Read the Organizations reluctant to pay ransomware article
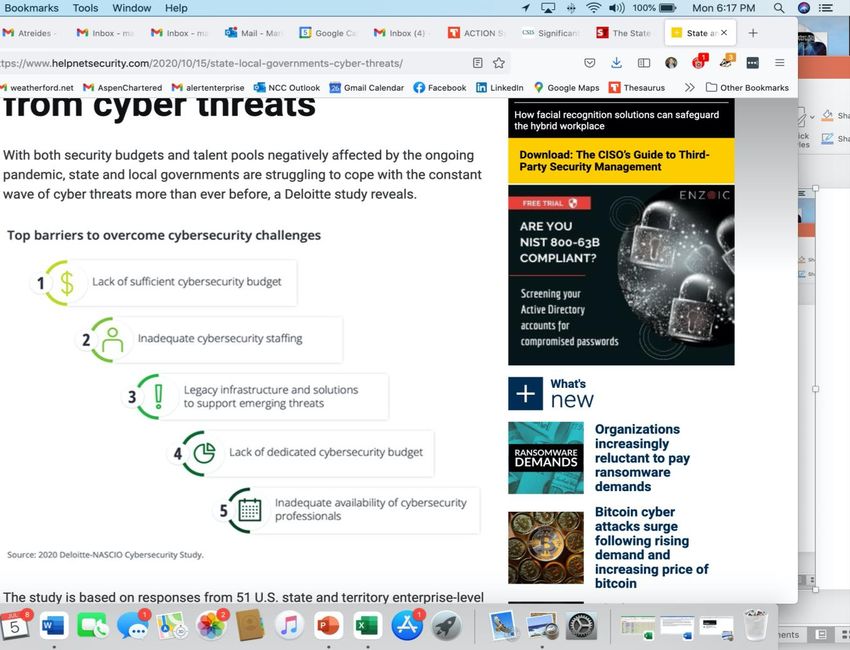 point(642,458)
